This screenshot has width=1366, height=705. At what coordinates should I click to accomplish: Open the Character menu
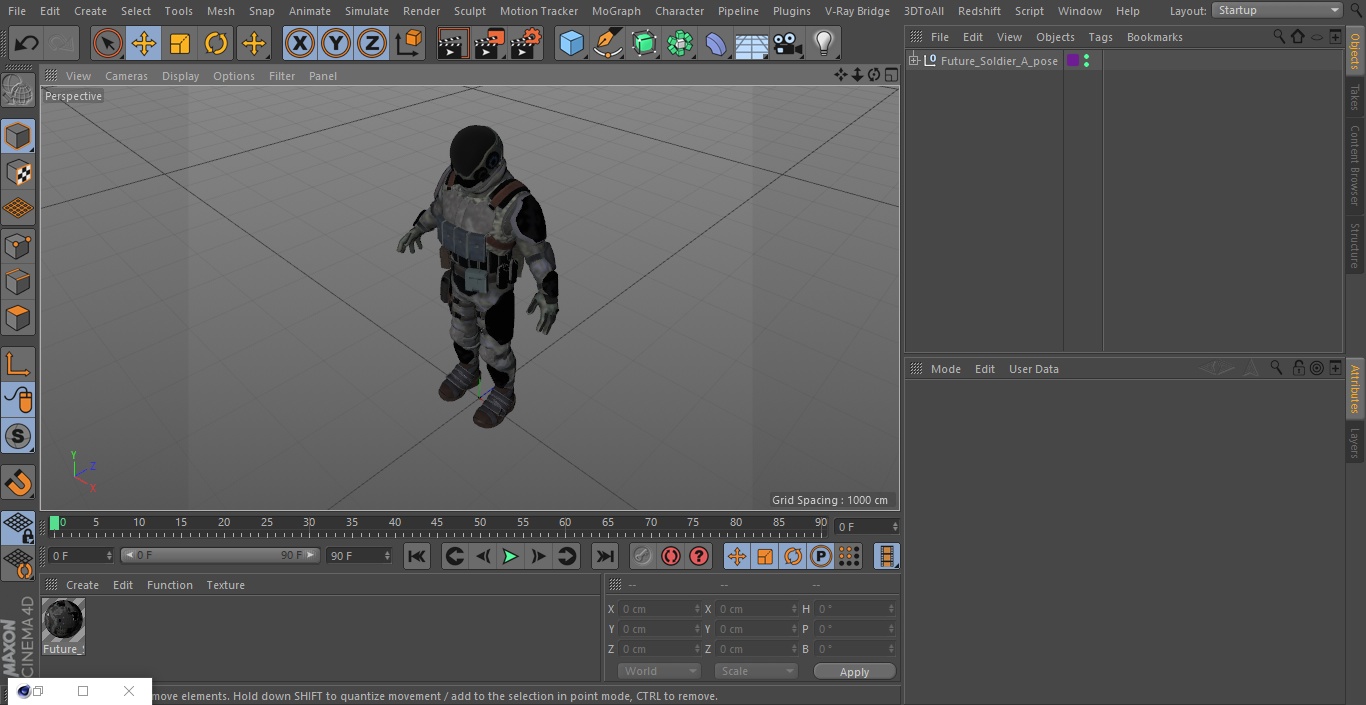tap(680, 11)
